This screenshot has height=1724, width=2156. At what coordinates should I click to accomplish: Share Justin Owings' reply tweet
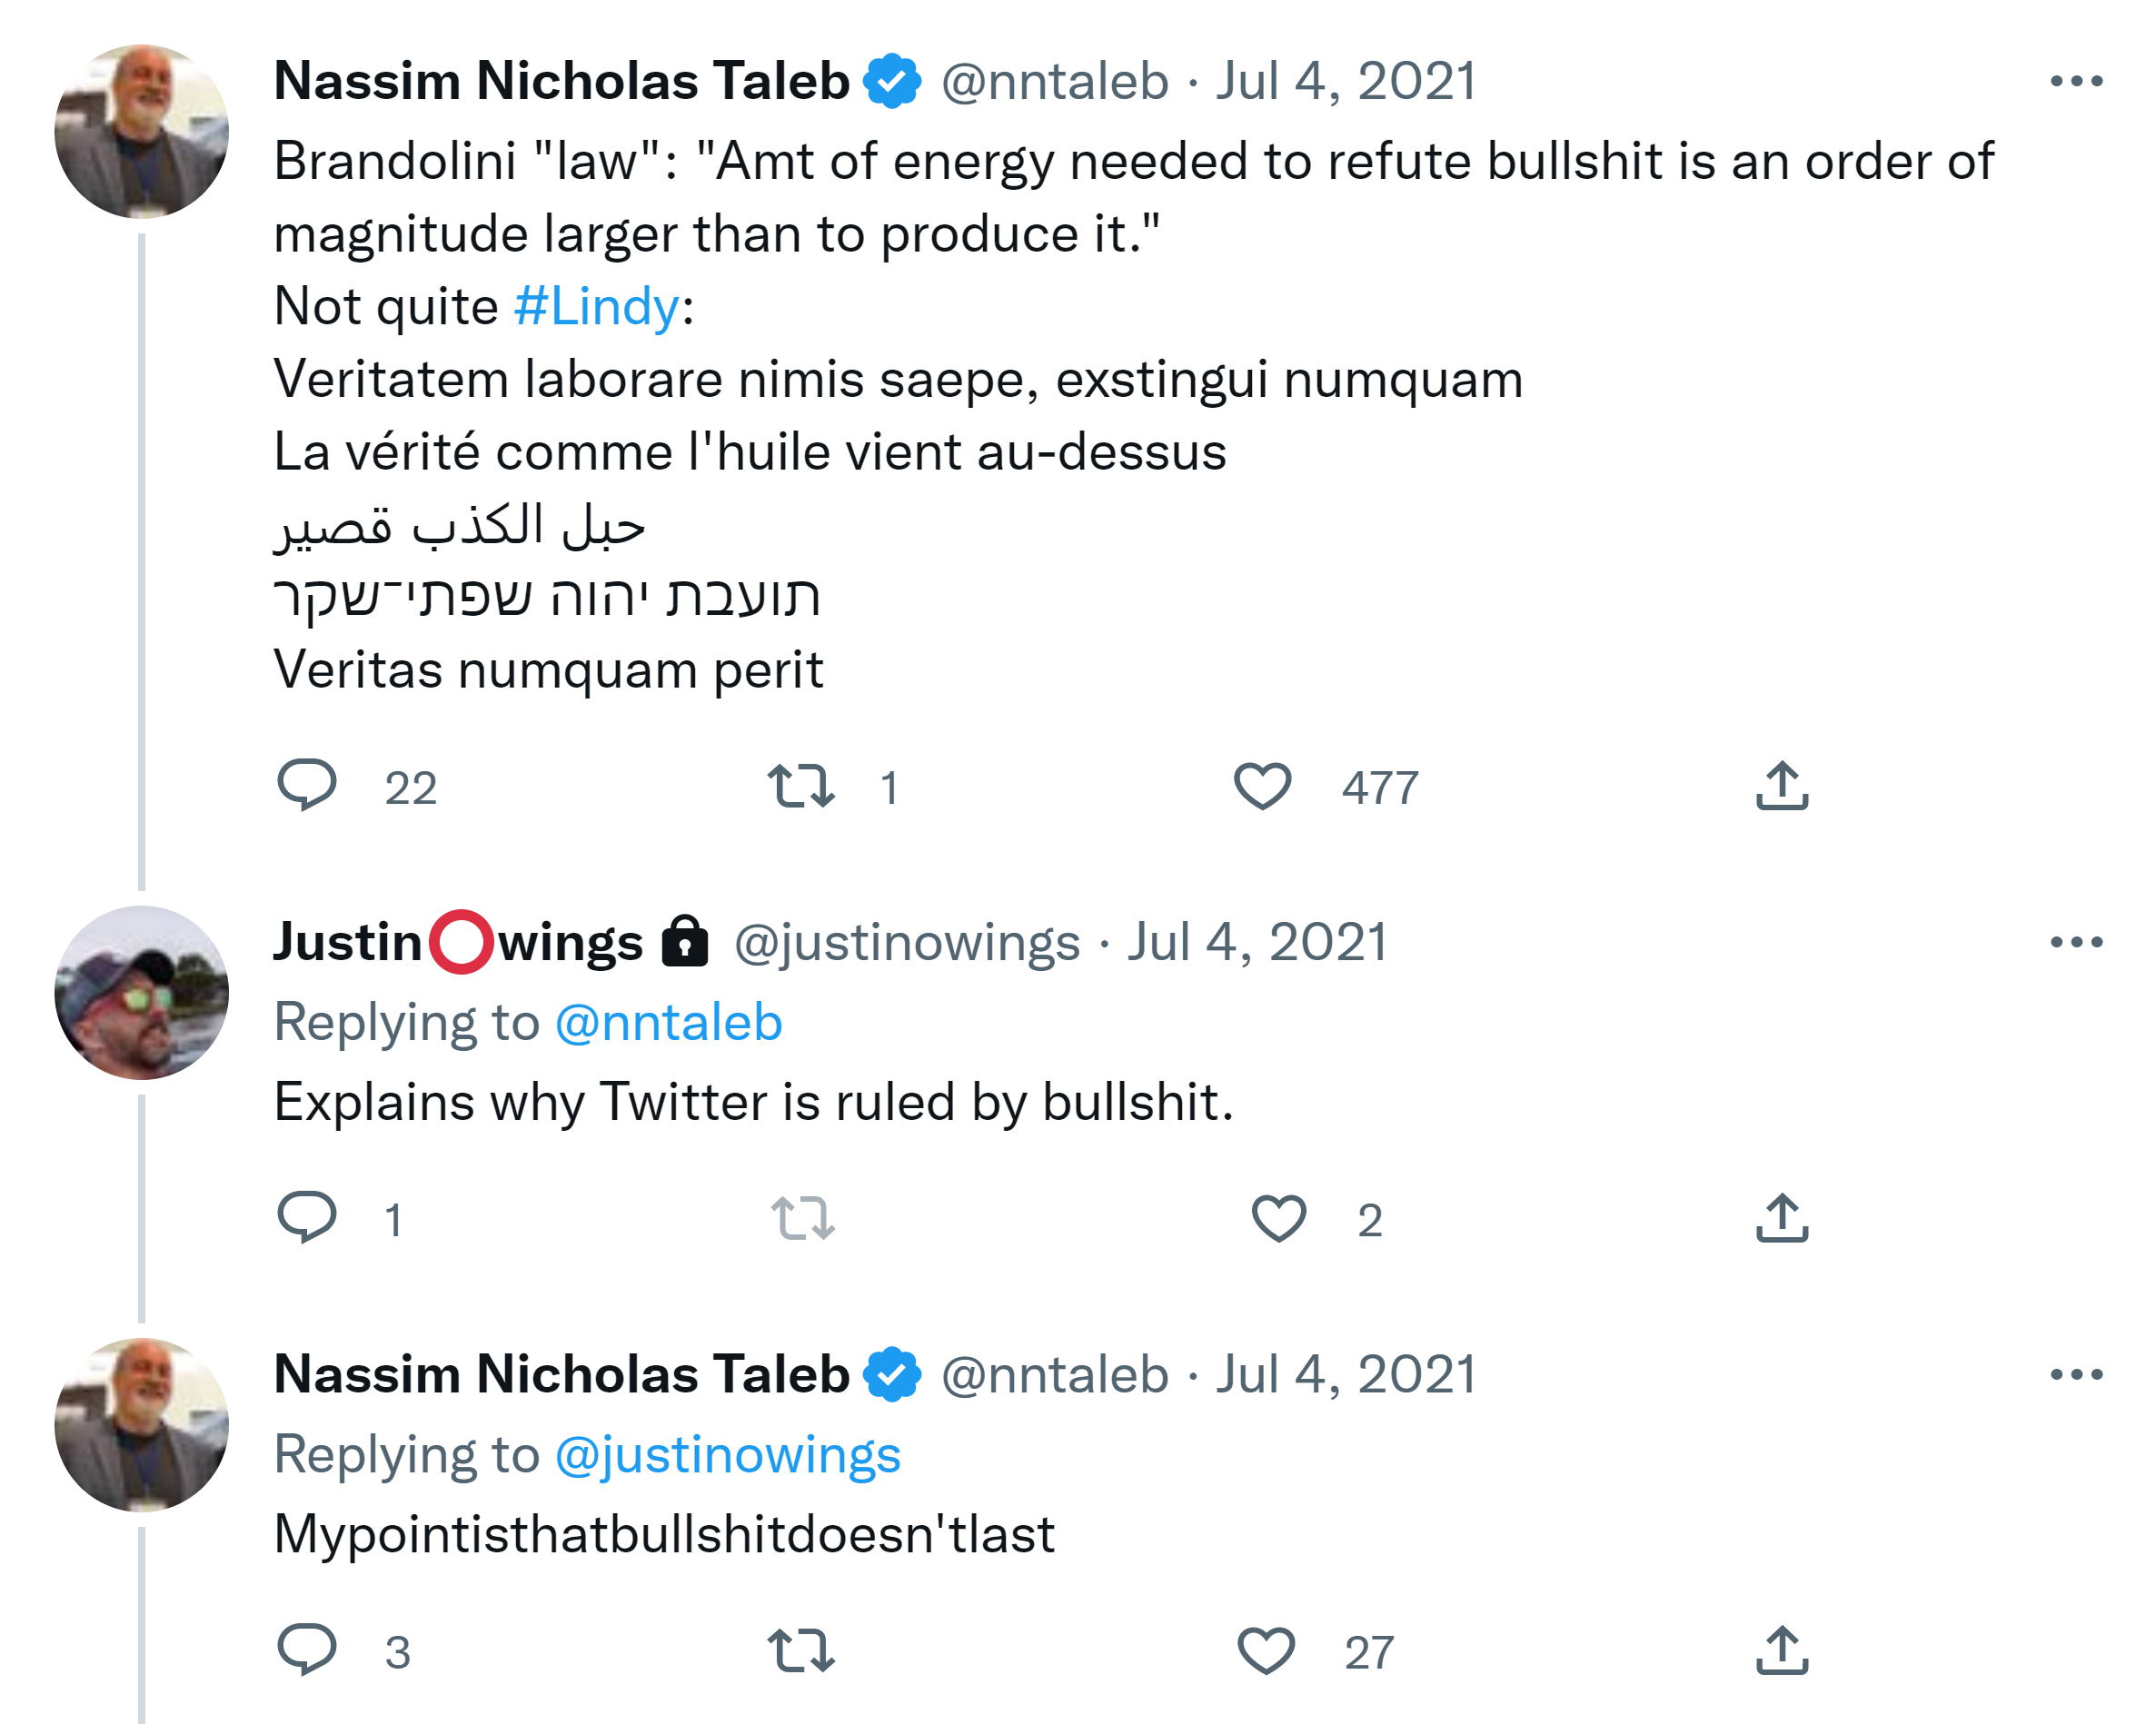[x=1782, y=1218]
